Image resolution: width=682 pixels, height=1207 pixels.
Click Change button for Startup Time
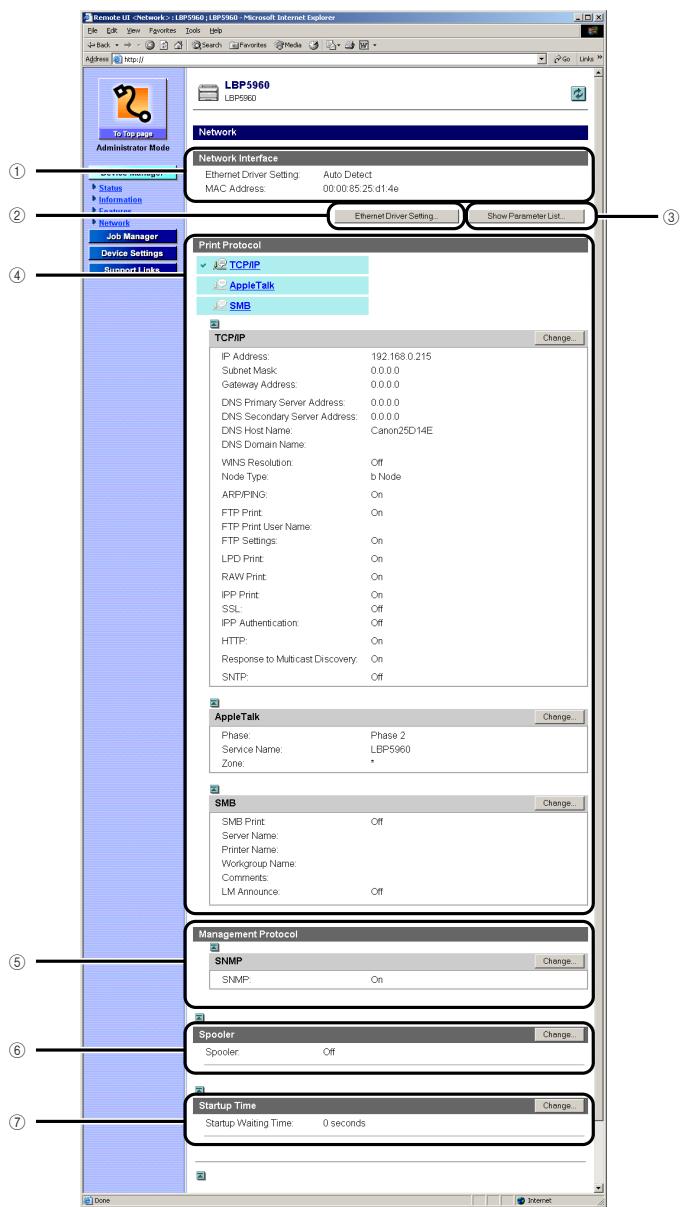click(x=560, y=1105)
